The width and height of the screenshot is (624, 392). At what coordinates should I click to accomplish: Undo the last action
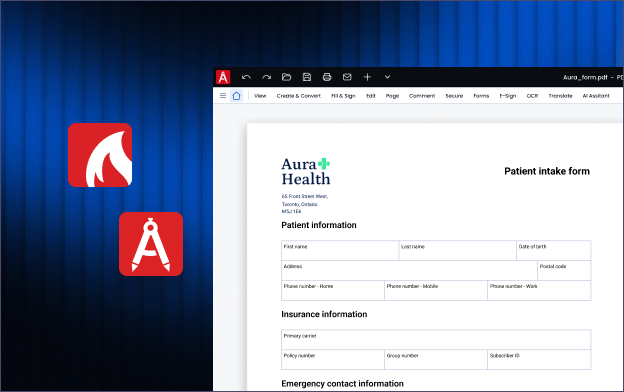click(x=246, y=77)
